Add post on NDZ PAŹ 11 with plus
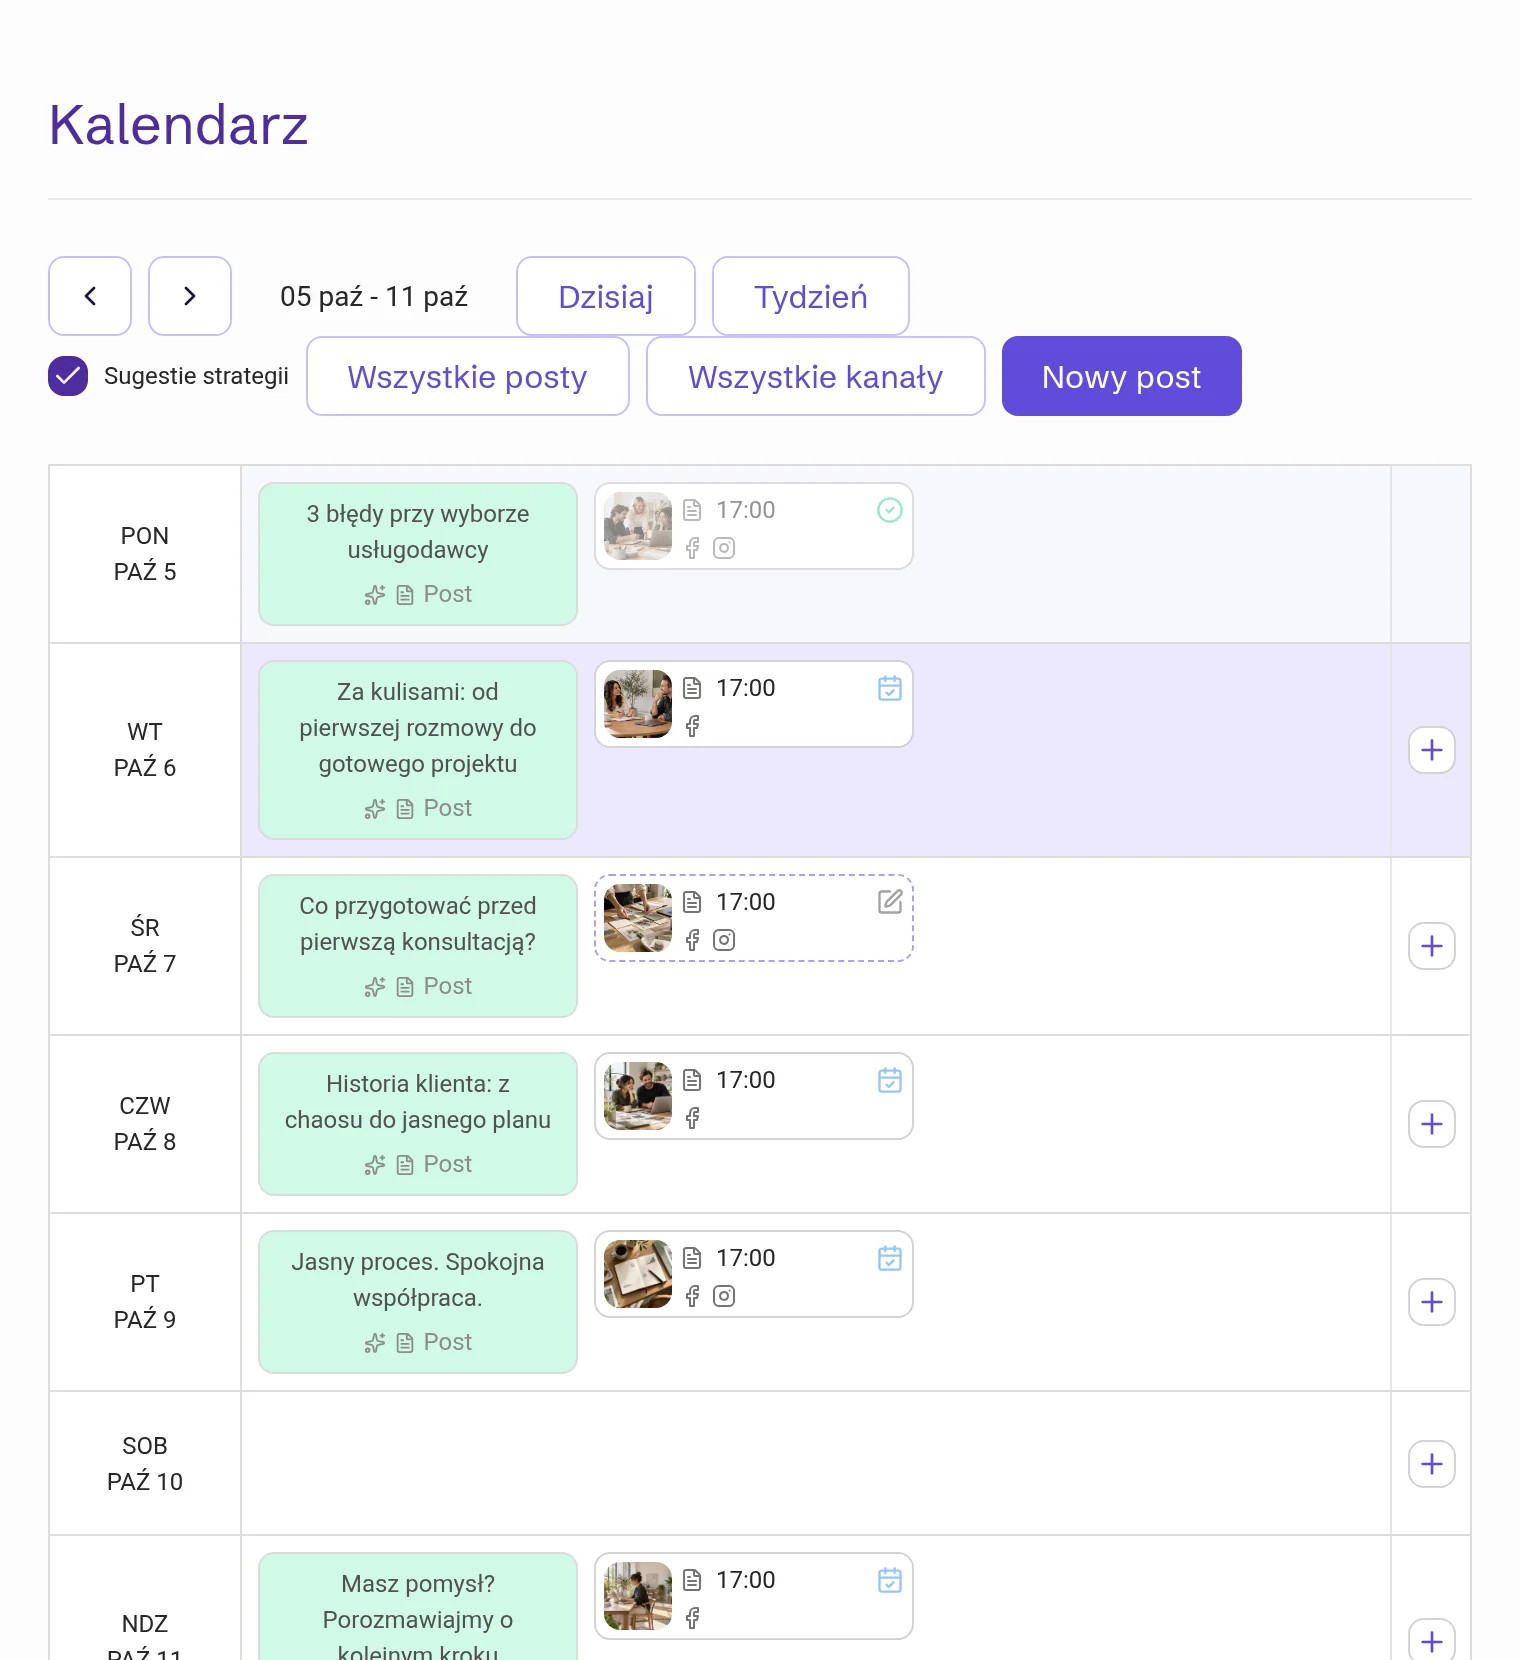Image resolution: width=1520 pixels, height=1660 pixels. point(1432,1640)
